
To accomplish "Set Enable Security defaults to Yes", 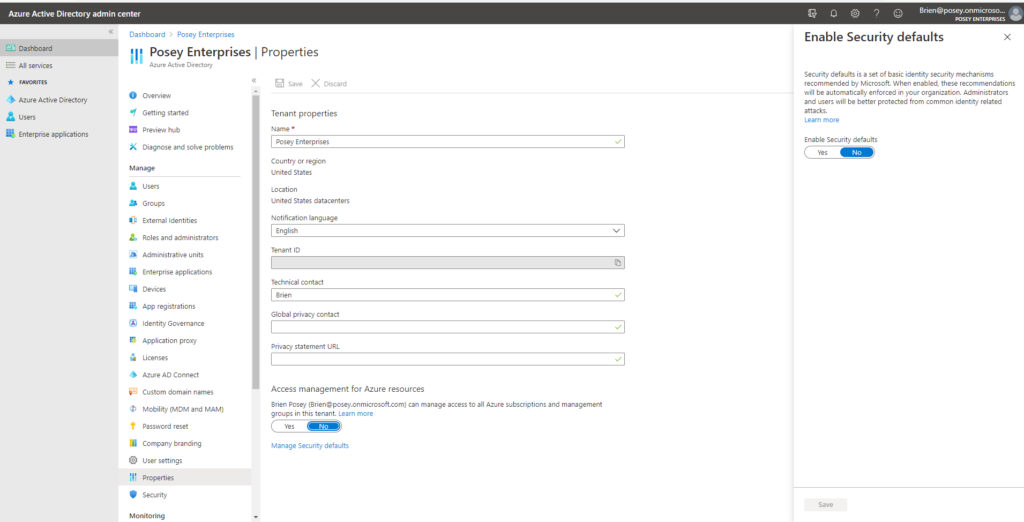I will [822, 152].
